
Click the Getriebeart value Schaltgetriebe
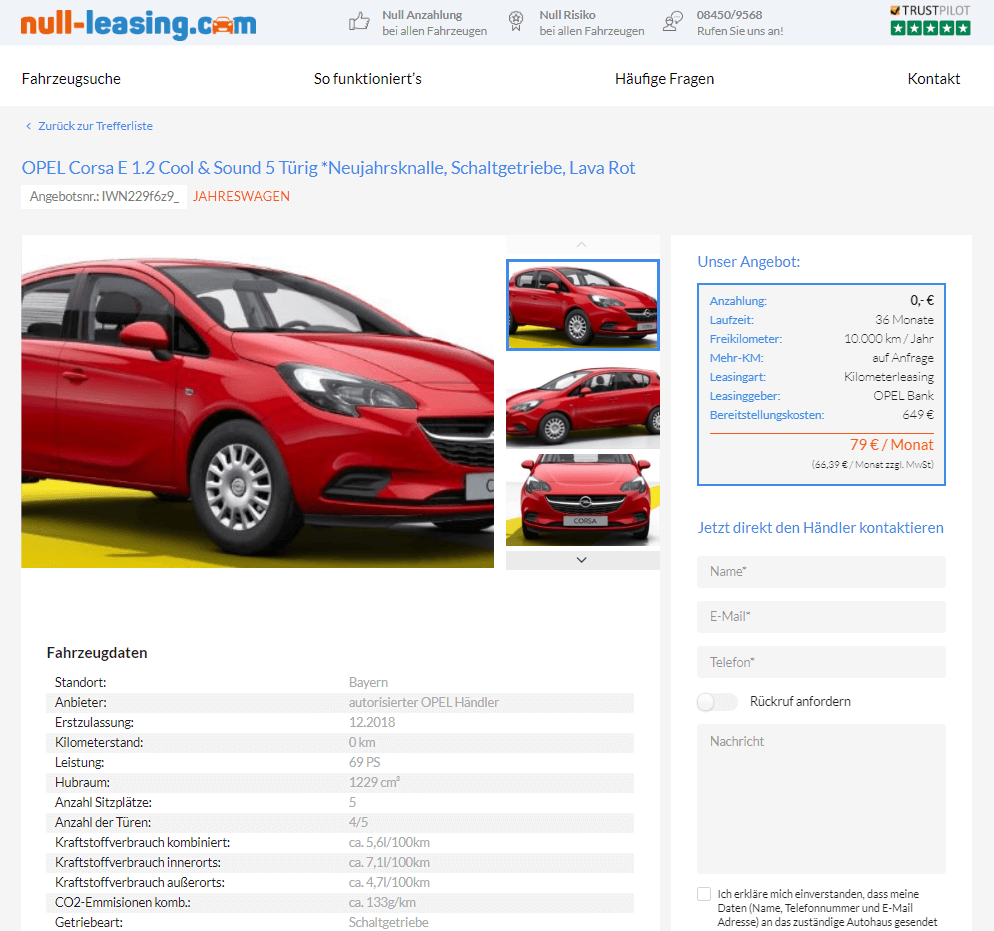389,923
